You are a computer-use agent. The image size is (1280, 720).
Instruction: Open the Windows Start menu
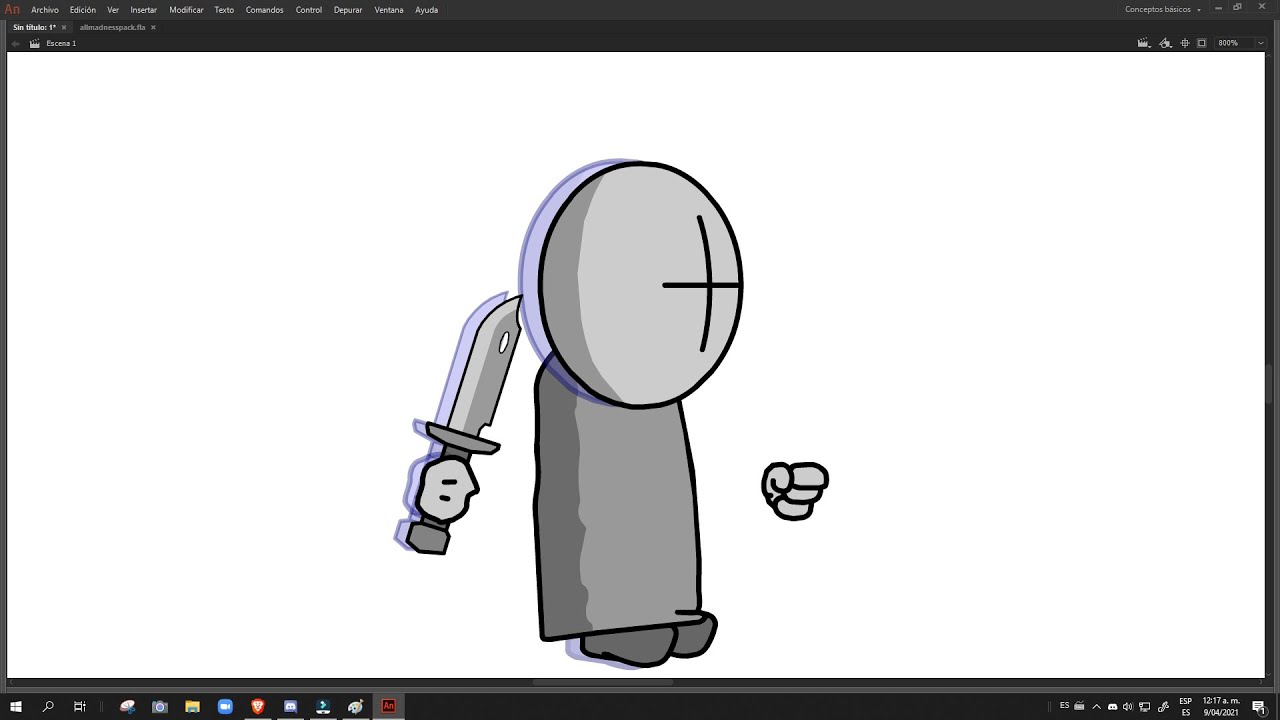point(16,706)
